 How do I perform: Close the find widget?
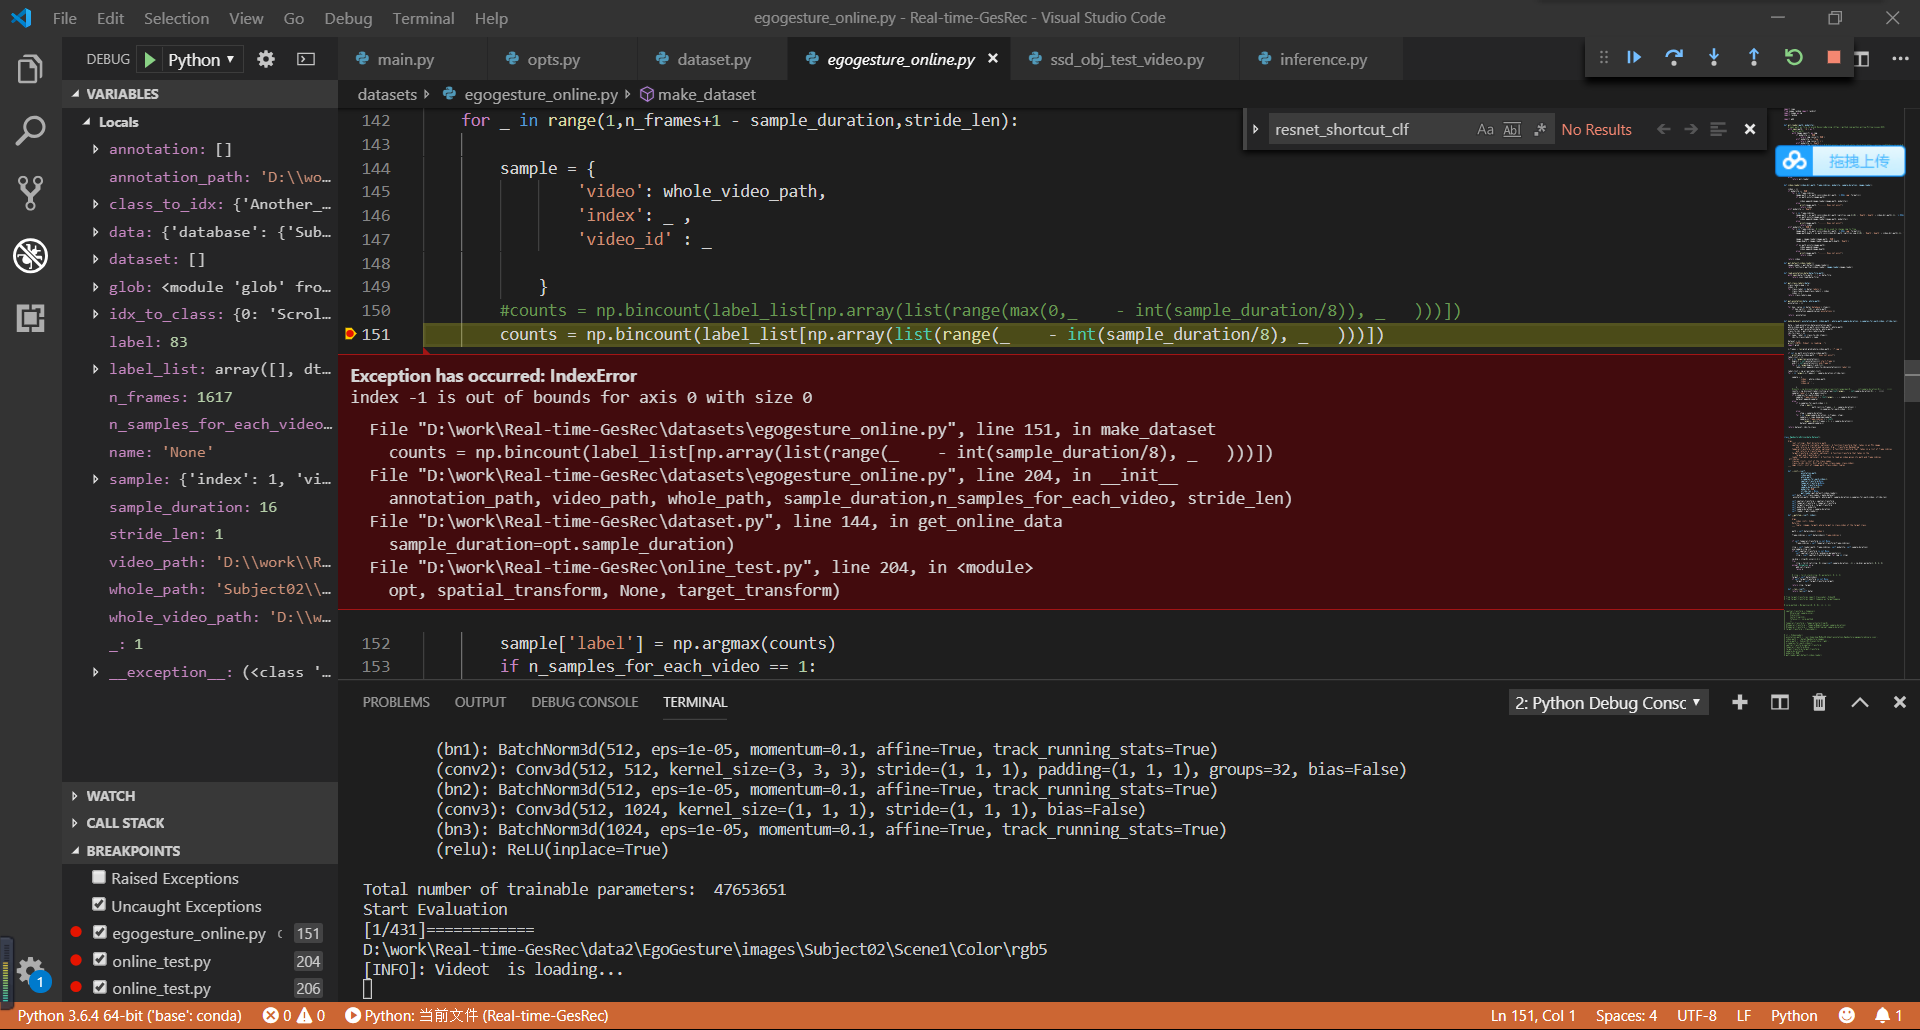(1750, 129)
